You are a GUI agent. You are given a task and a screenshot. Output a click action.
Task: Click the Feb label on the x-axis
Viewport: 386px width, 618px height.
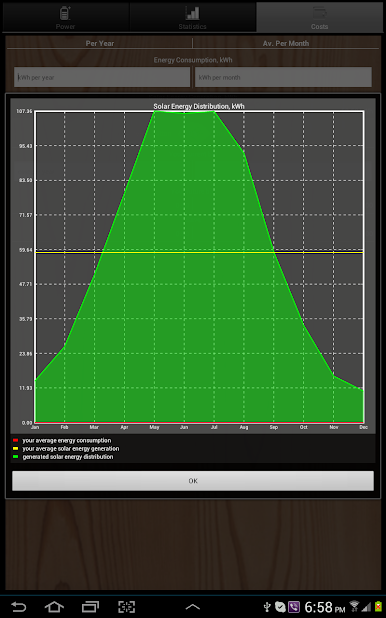pyautogui.click(x=65, y=427)
